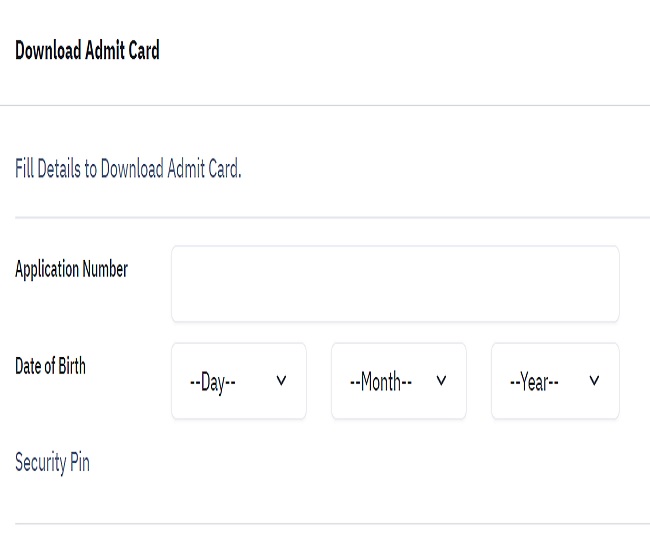Click the Security Pin label
Screen dimensions: 650x540
click(52, 463)
